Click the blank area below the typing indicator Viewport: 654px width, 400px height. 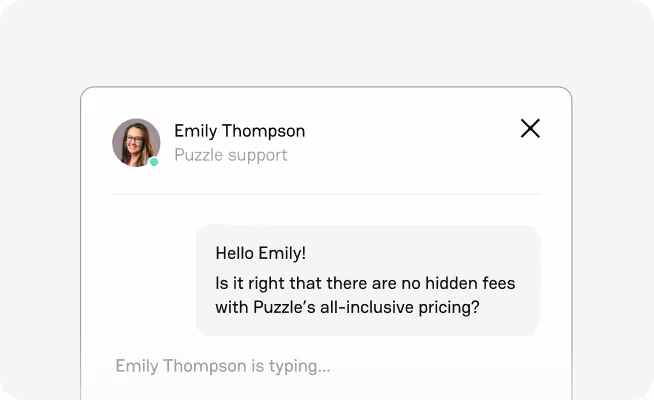coord(326,390)
